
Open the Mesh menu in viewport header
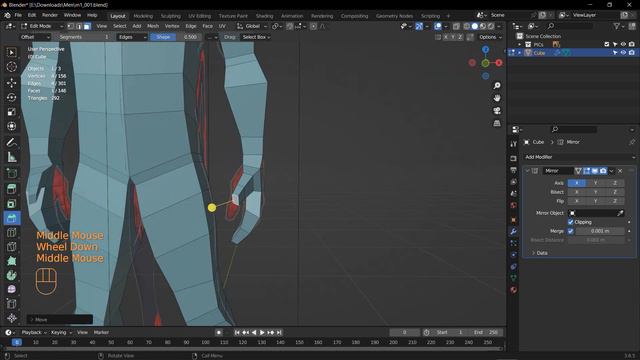point(153,26)
